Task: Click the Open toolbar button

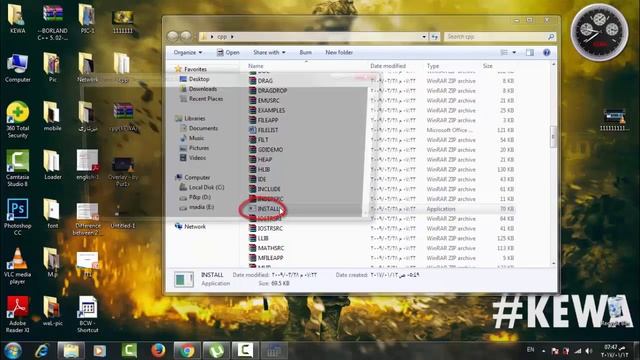Action: click(228, 52)
